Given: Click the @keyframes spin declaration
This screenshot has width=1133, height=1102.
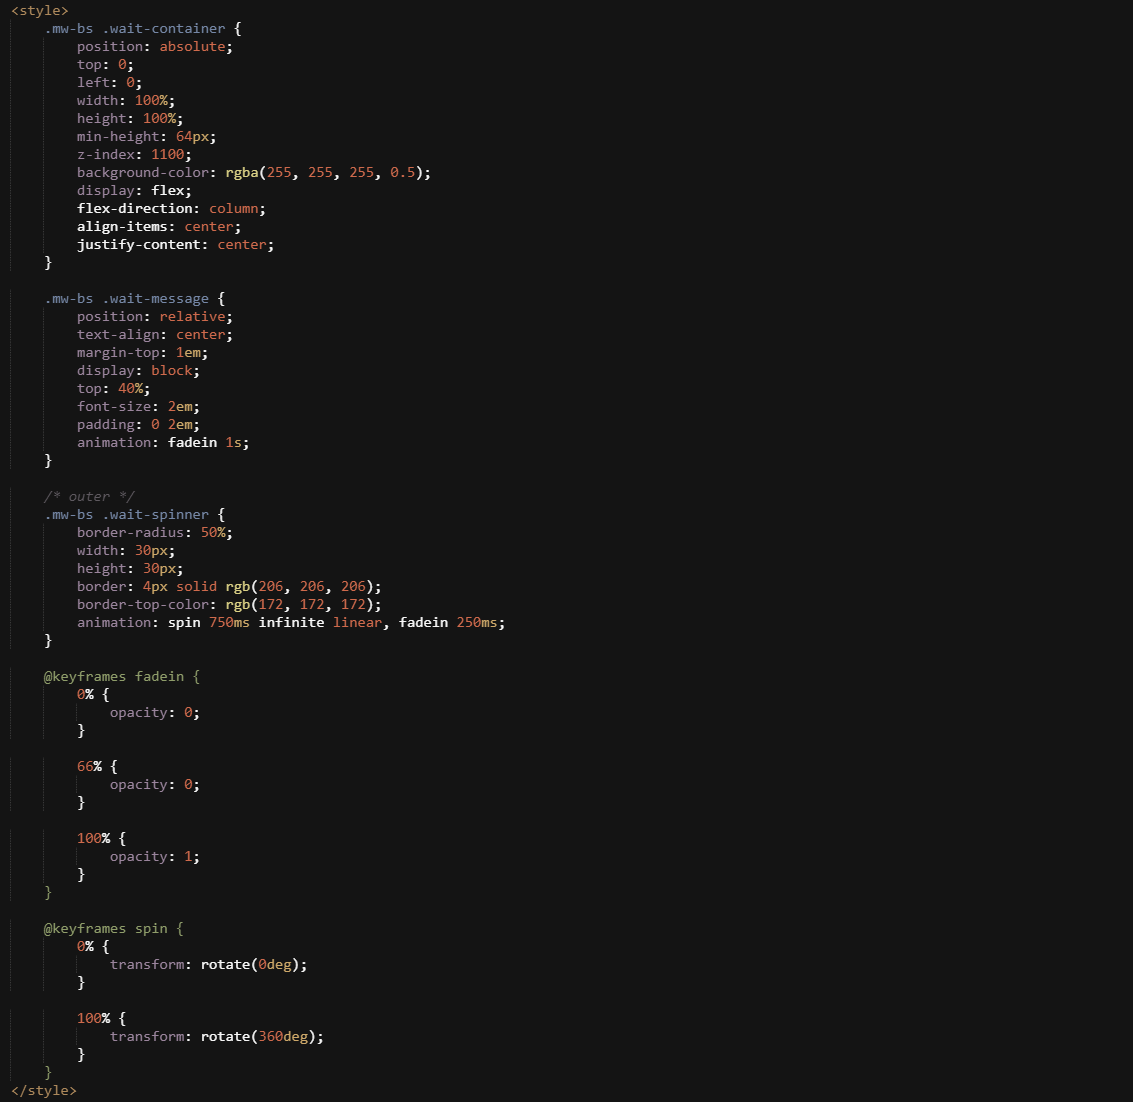Looking at the screenshot, I should click(x=113, y=928).
